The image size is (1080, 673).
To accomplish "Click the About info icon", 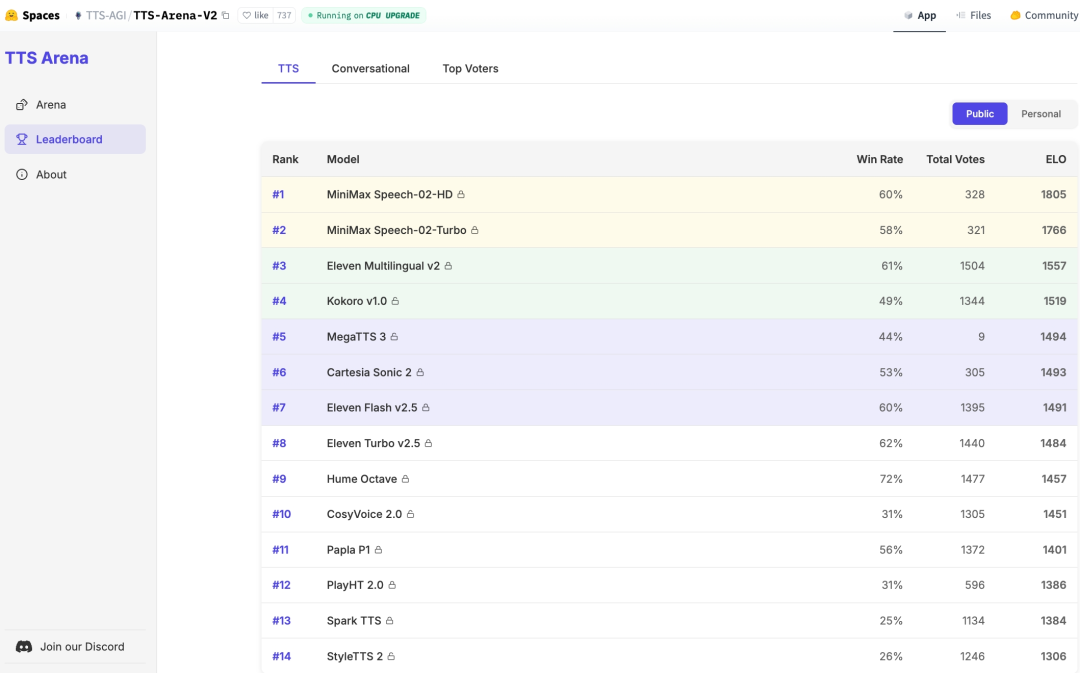I will click(x=22, y=174).
